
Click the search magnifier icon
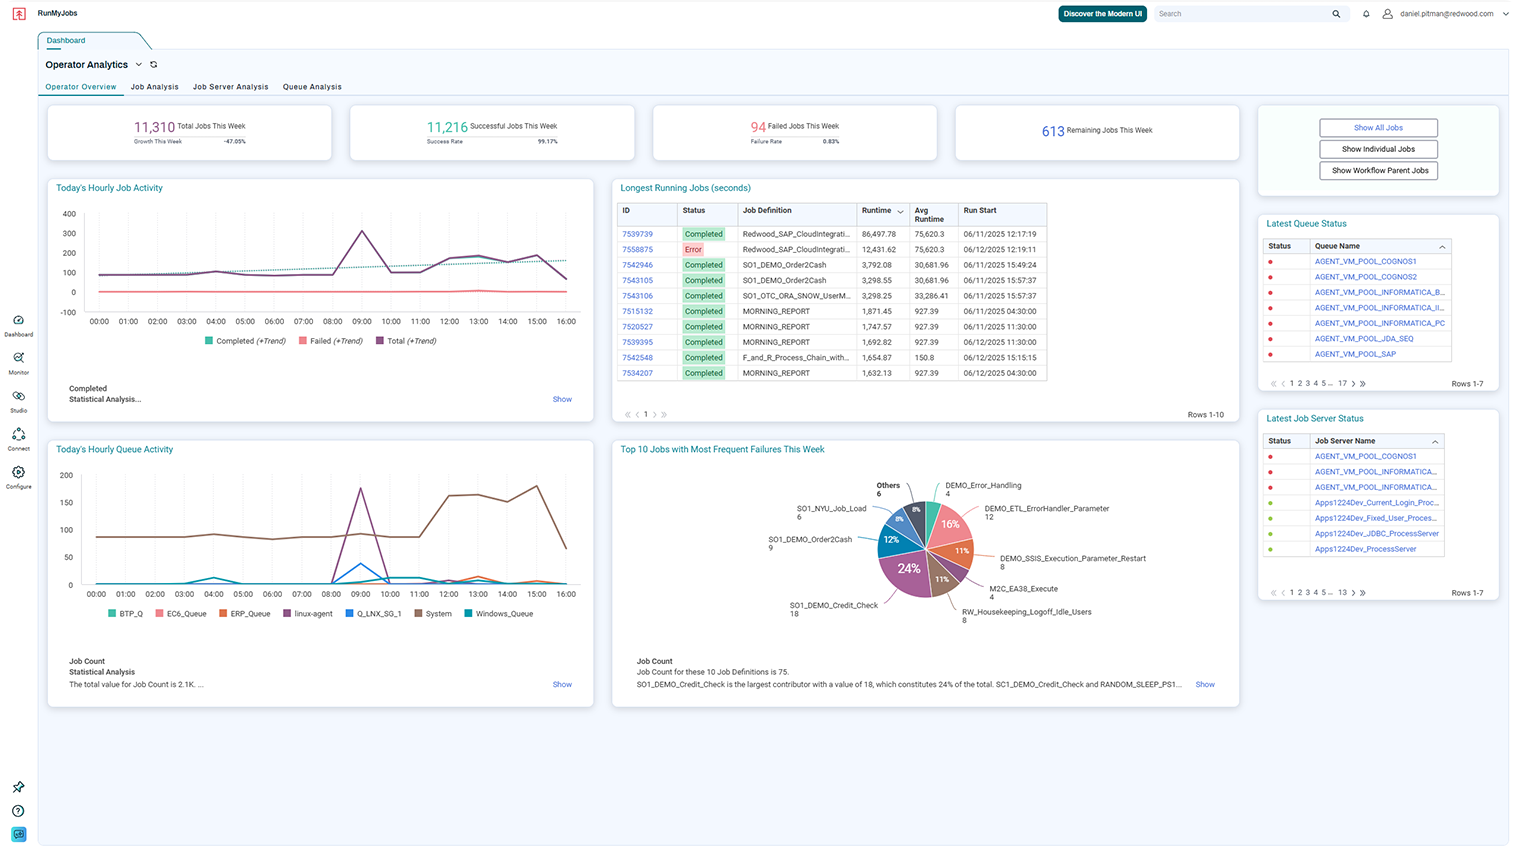tap(1336, 14)
